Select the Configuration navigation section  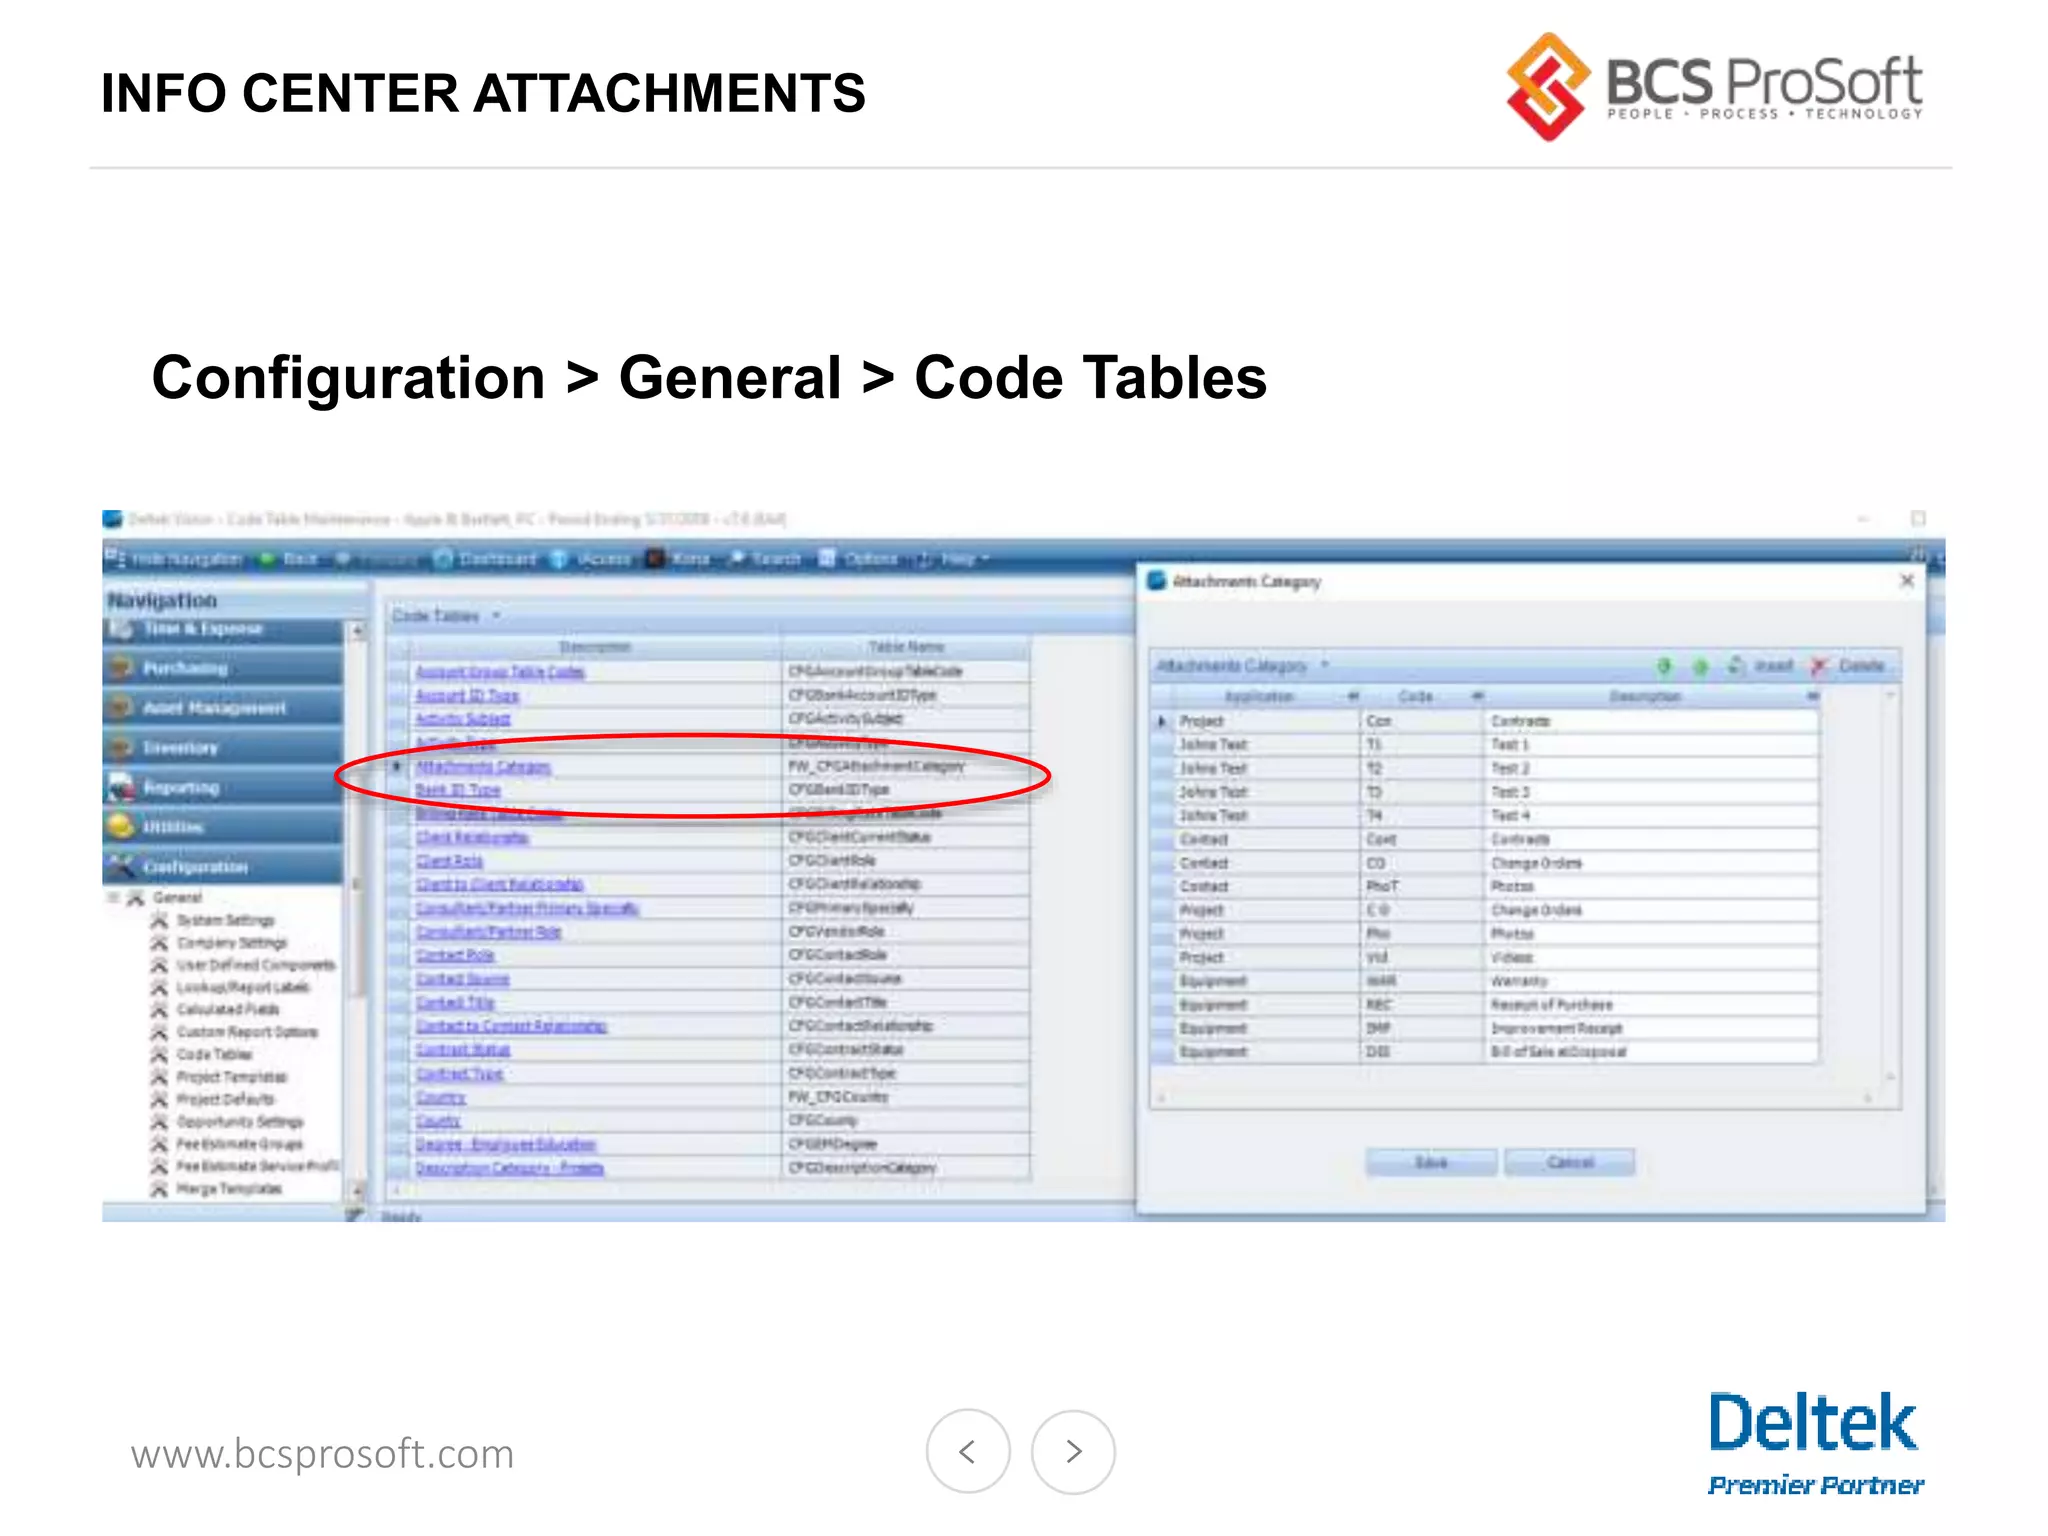(x=222, y=866)
